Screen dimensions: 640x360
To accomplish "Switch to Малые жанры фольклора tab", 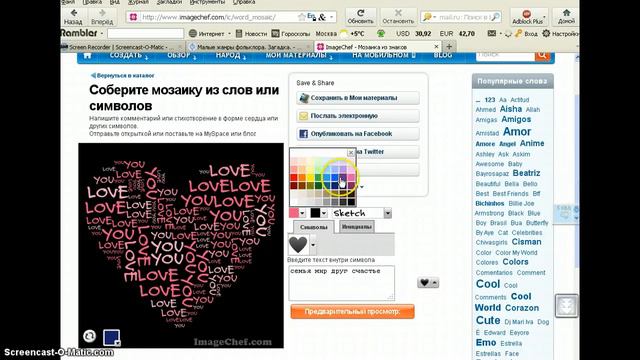I will click(x=249, y=47).
